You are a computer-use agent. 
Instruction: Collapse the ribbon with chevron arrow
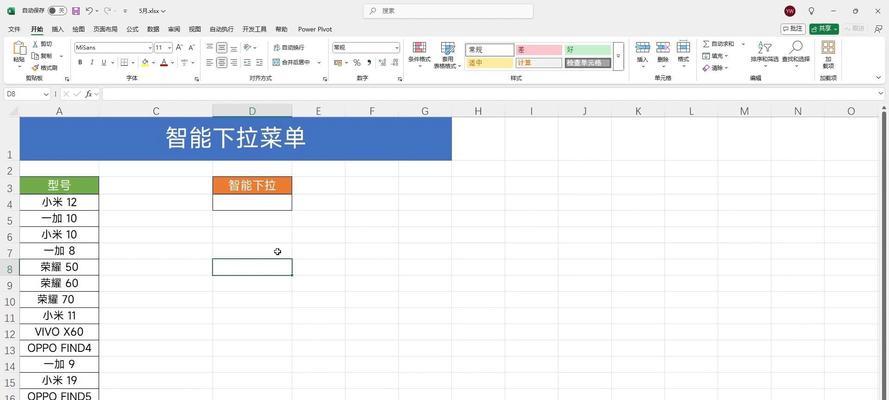(879, 78)
